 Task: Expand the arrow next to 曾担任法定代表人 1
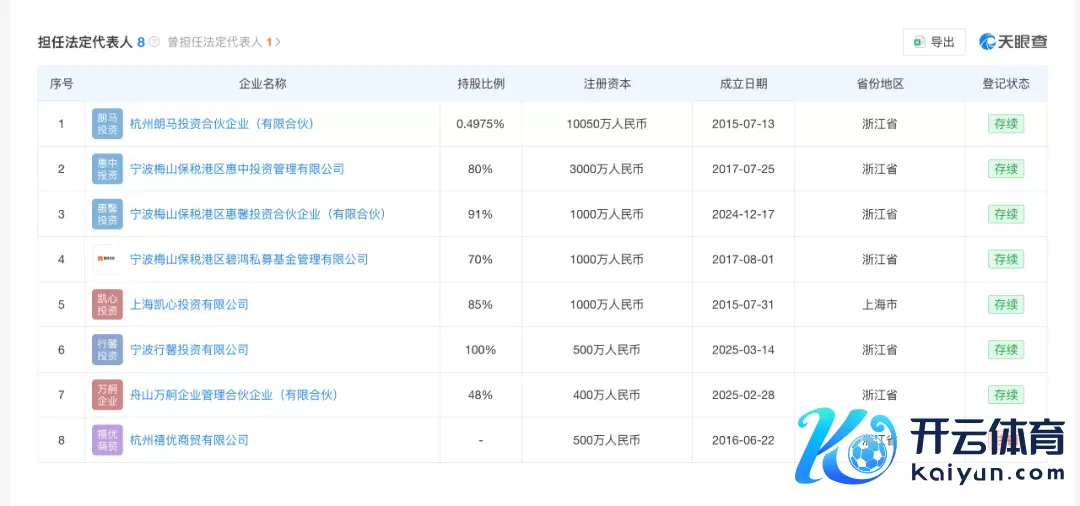click(x=278, y=42)
